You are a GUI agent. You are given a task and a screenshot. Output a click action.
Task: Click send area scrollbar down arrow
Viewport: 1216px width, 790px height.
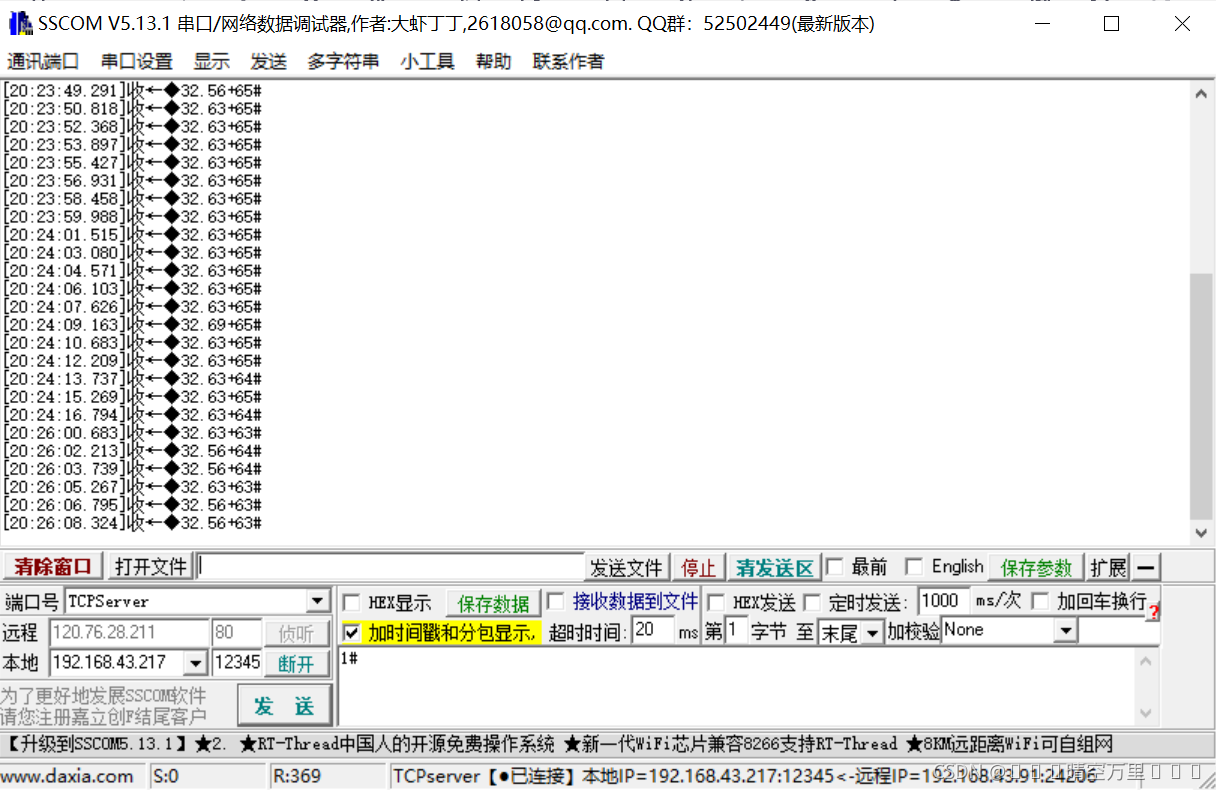click(x=1146, y=714)
